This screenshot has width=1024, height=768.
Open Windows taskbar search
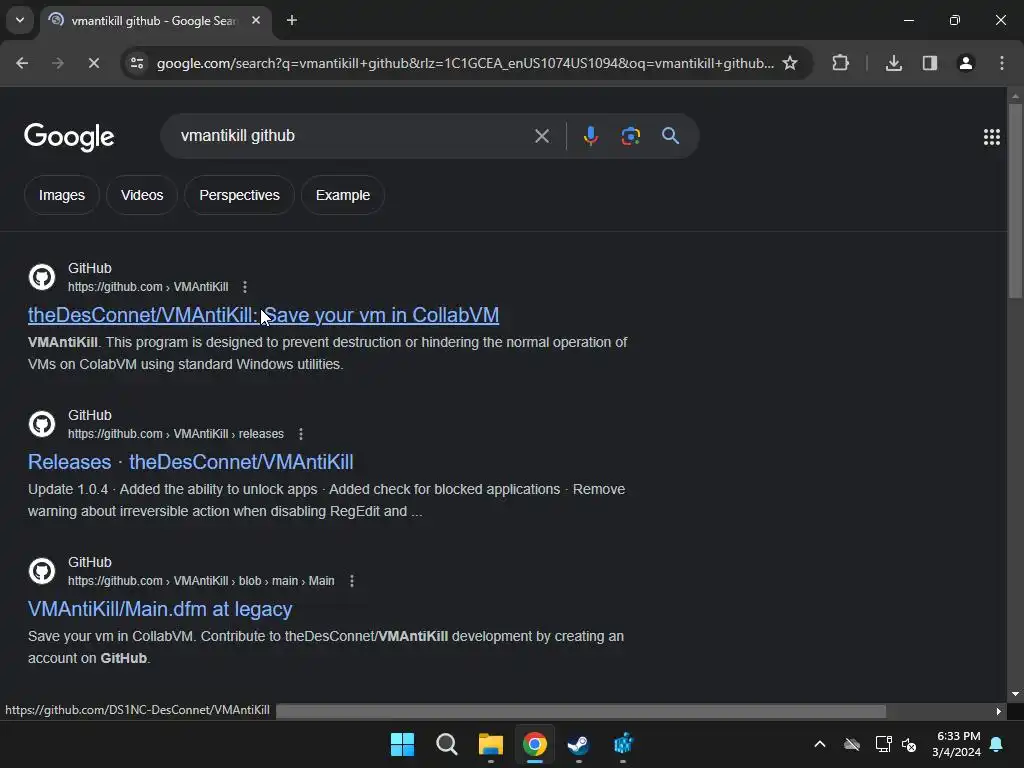(447, 744)
